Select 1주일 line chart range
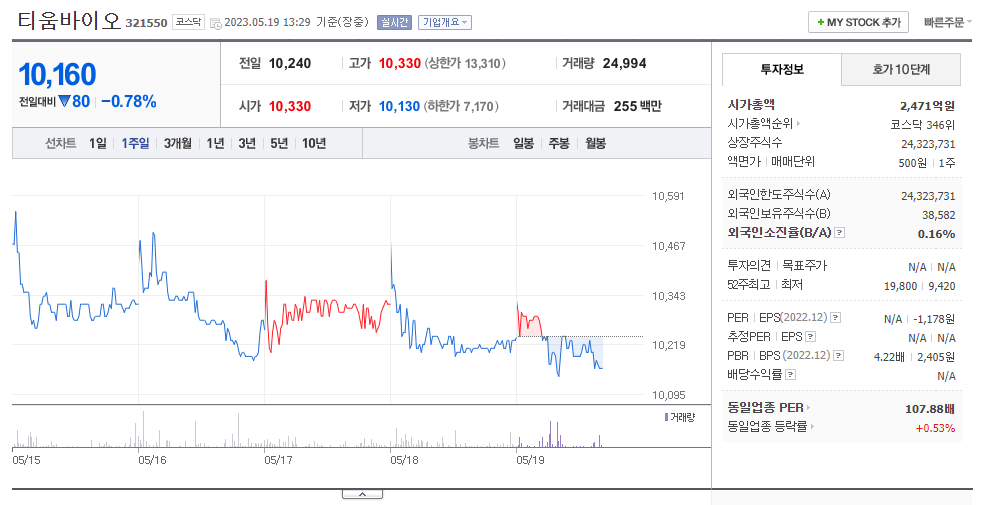 (x=136, y=144)
